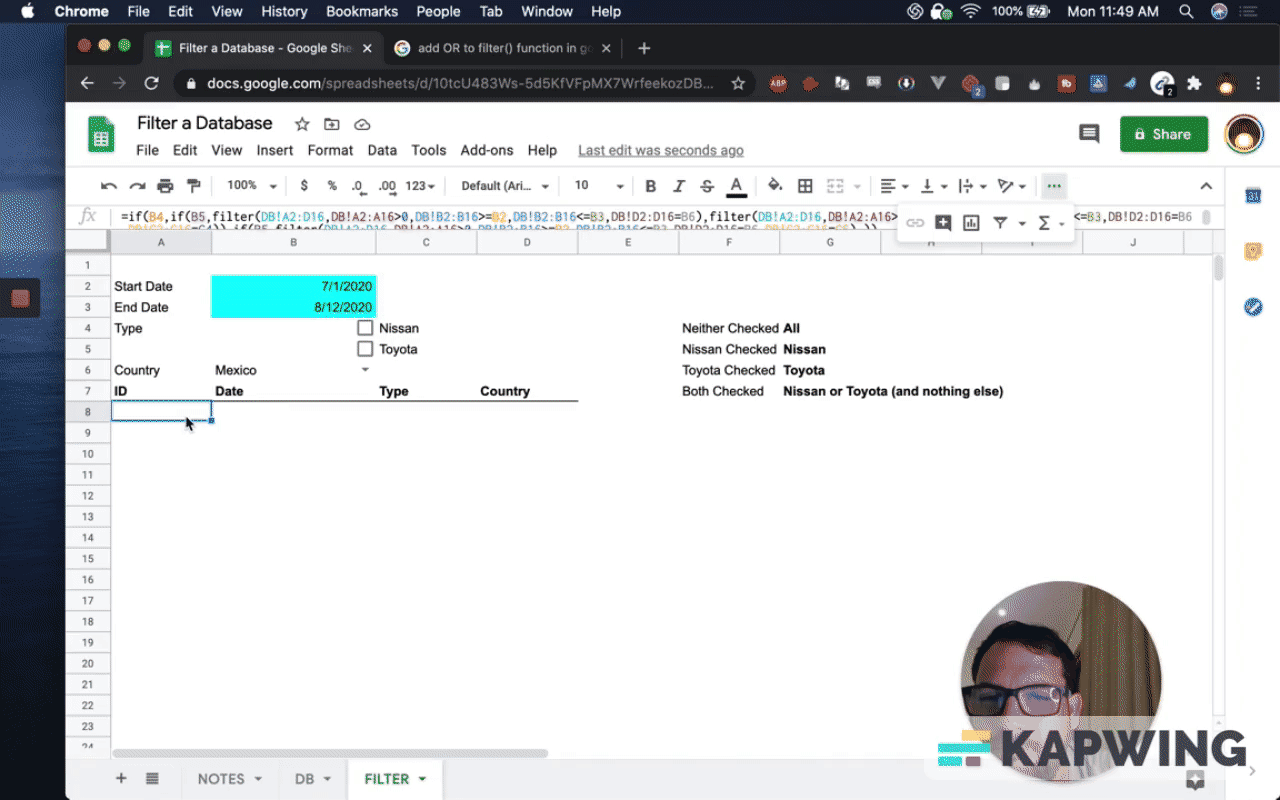Viewport: 1280px width, 800px height.
Task: Select the Start Date cell 7/1/2020
Action: [x=294, y=286]
